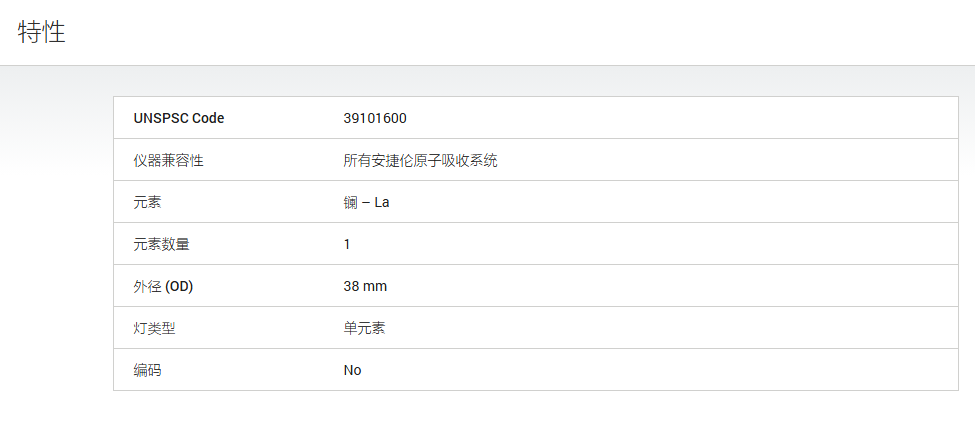Screen dimensions: 975x448
Task: Select the 外径 (OD) row label
Action: pyautogui.click(x=164, y=287)
